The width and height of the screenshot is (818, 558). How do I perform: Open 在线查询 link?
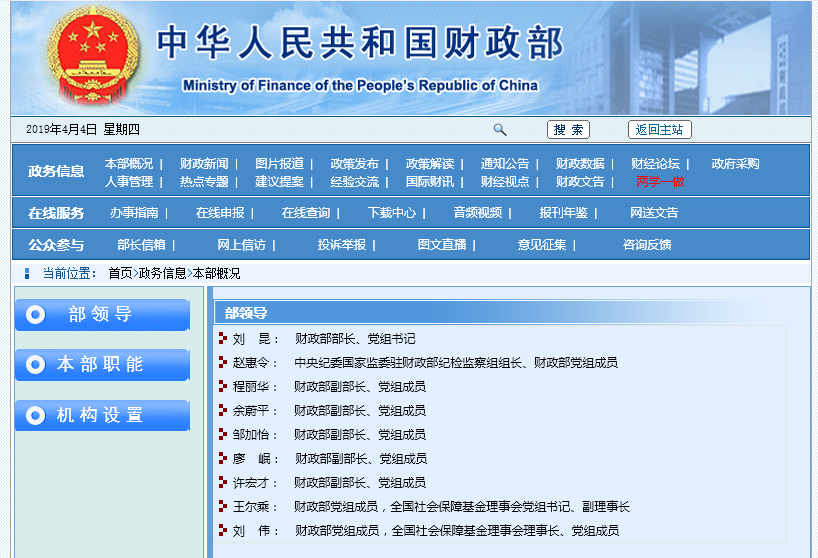306,213
